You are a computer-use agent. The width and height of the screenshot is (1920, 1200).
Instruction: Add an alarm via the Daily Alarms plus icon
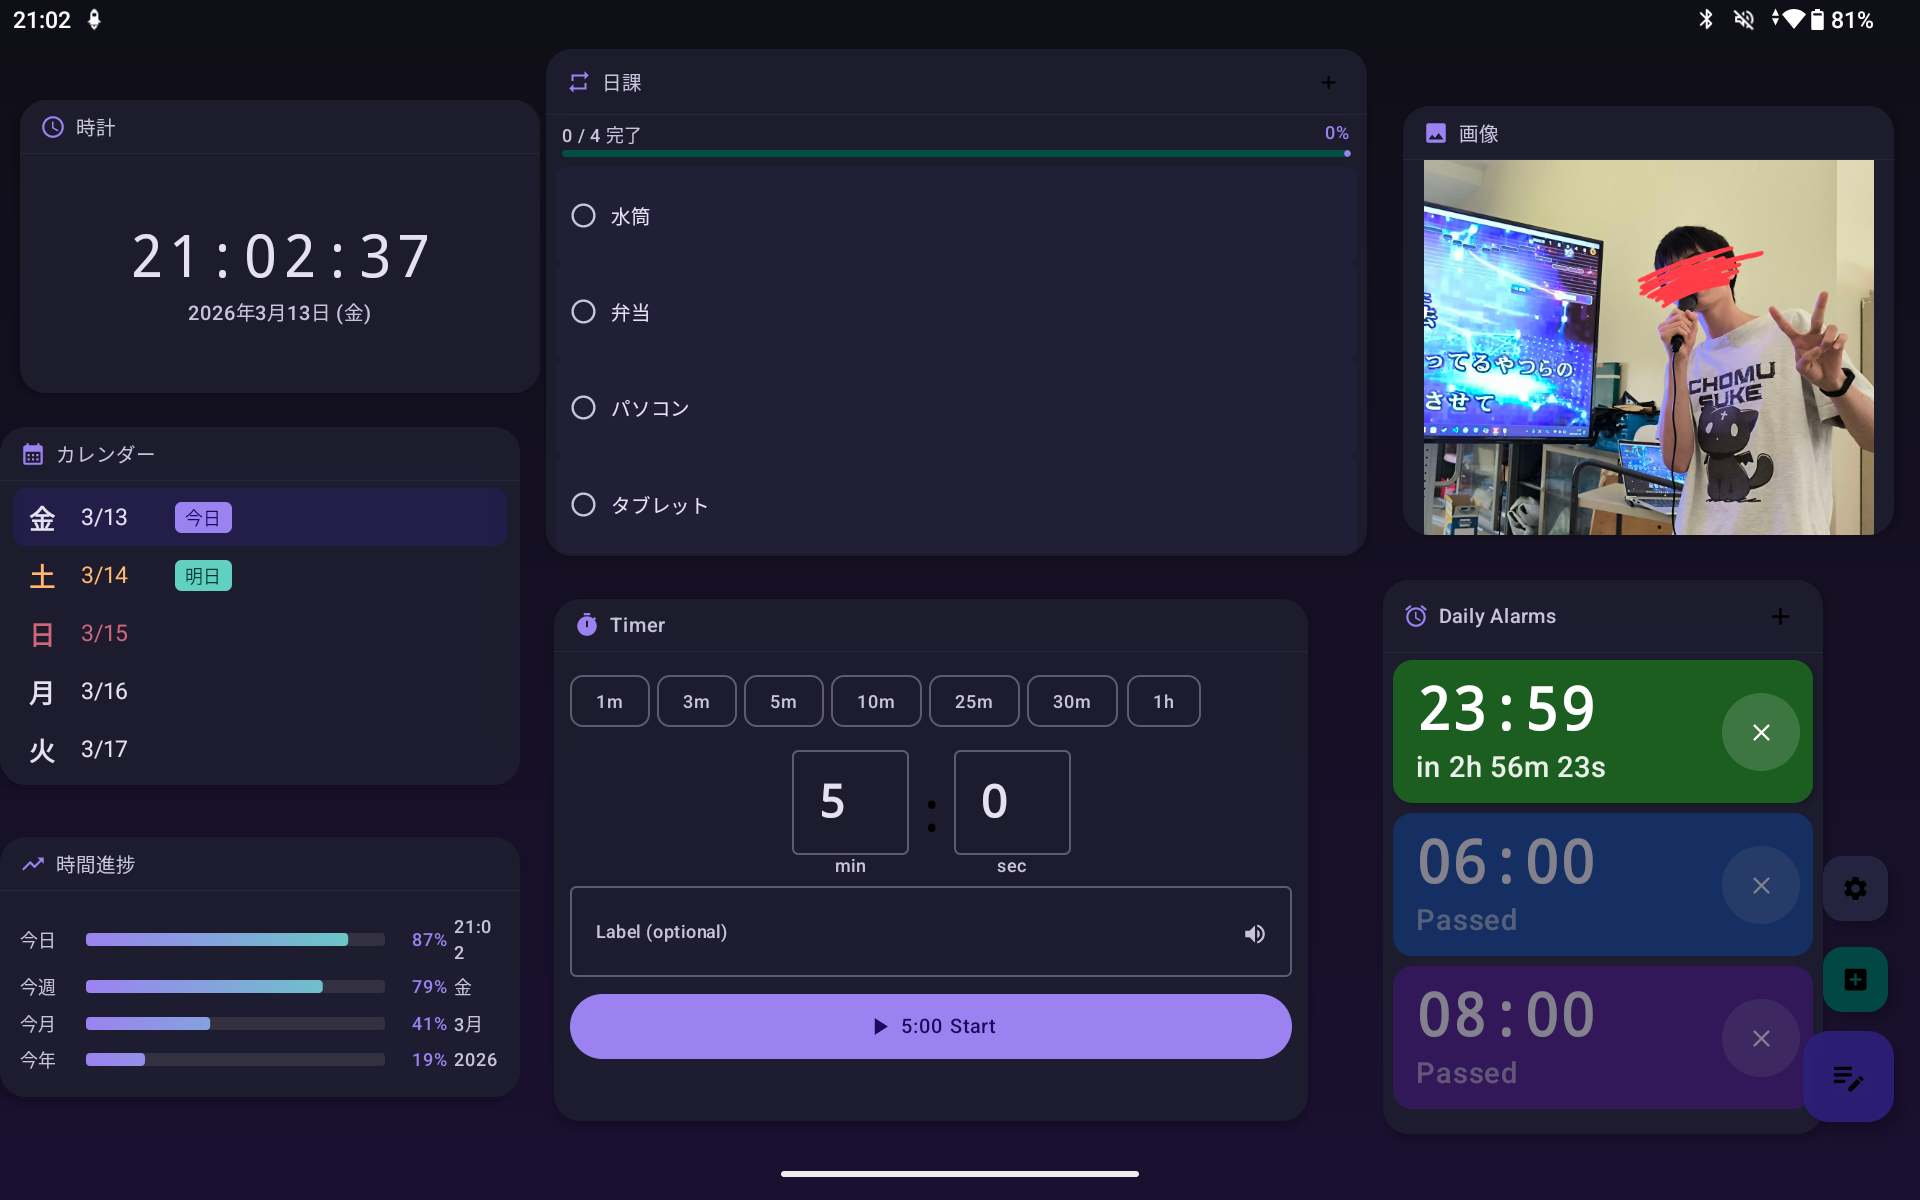pyautogui.click(x=1781, y=616)
